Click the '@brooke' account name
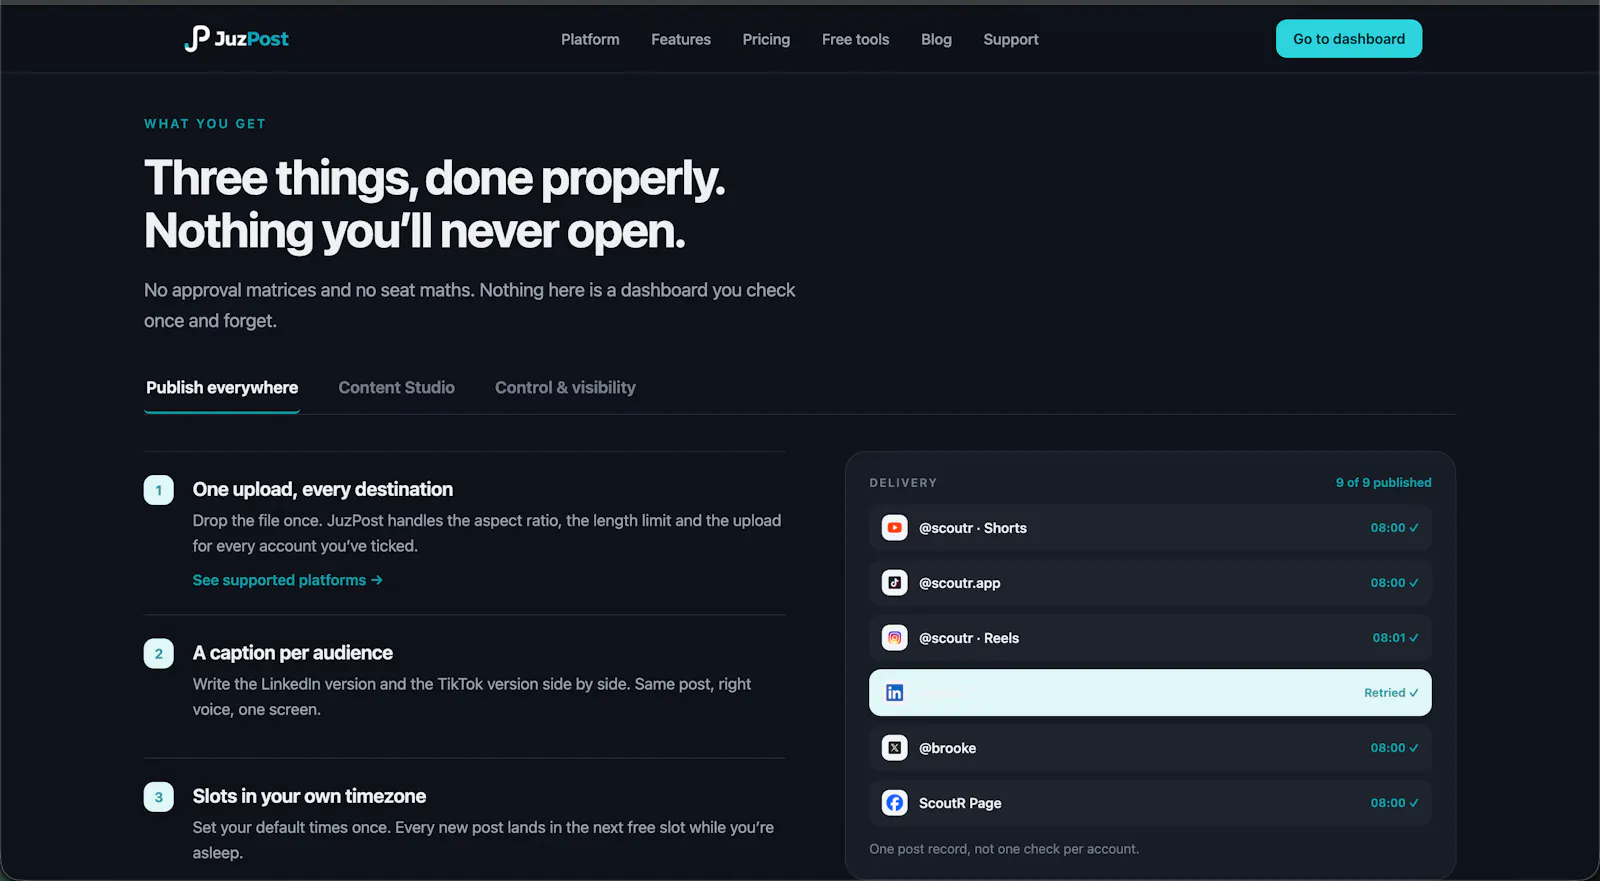 948,748
